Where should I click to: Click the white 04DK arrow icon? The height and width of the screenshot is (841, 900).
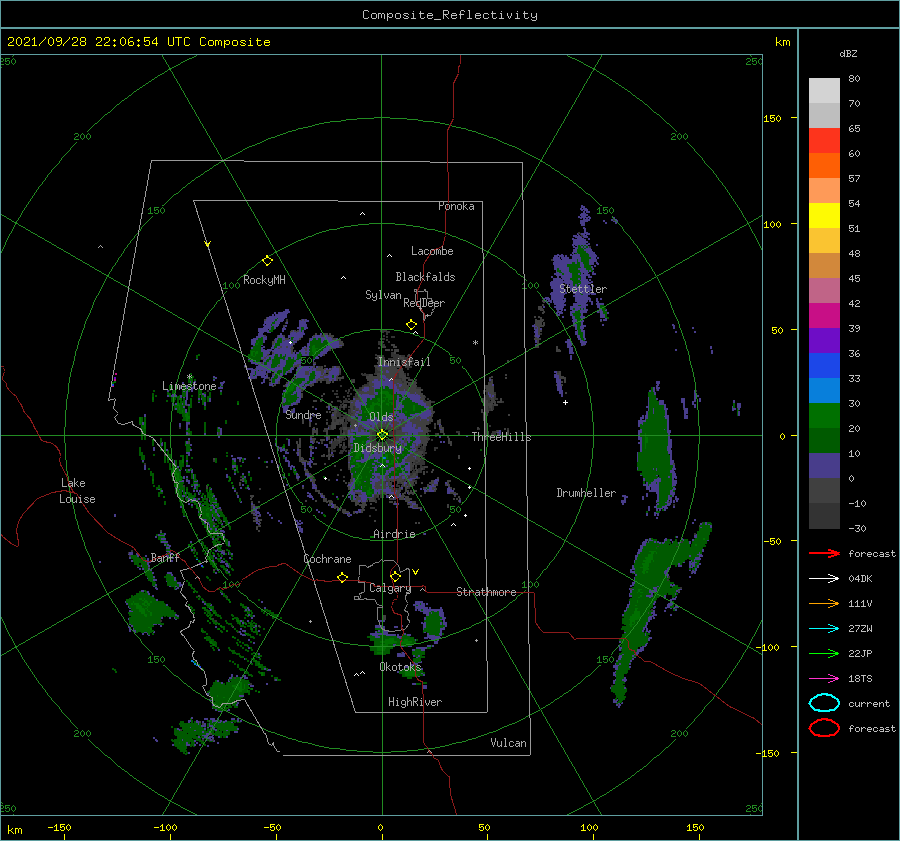click(824, 579)
